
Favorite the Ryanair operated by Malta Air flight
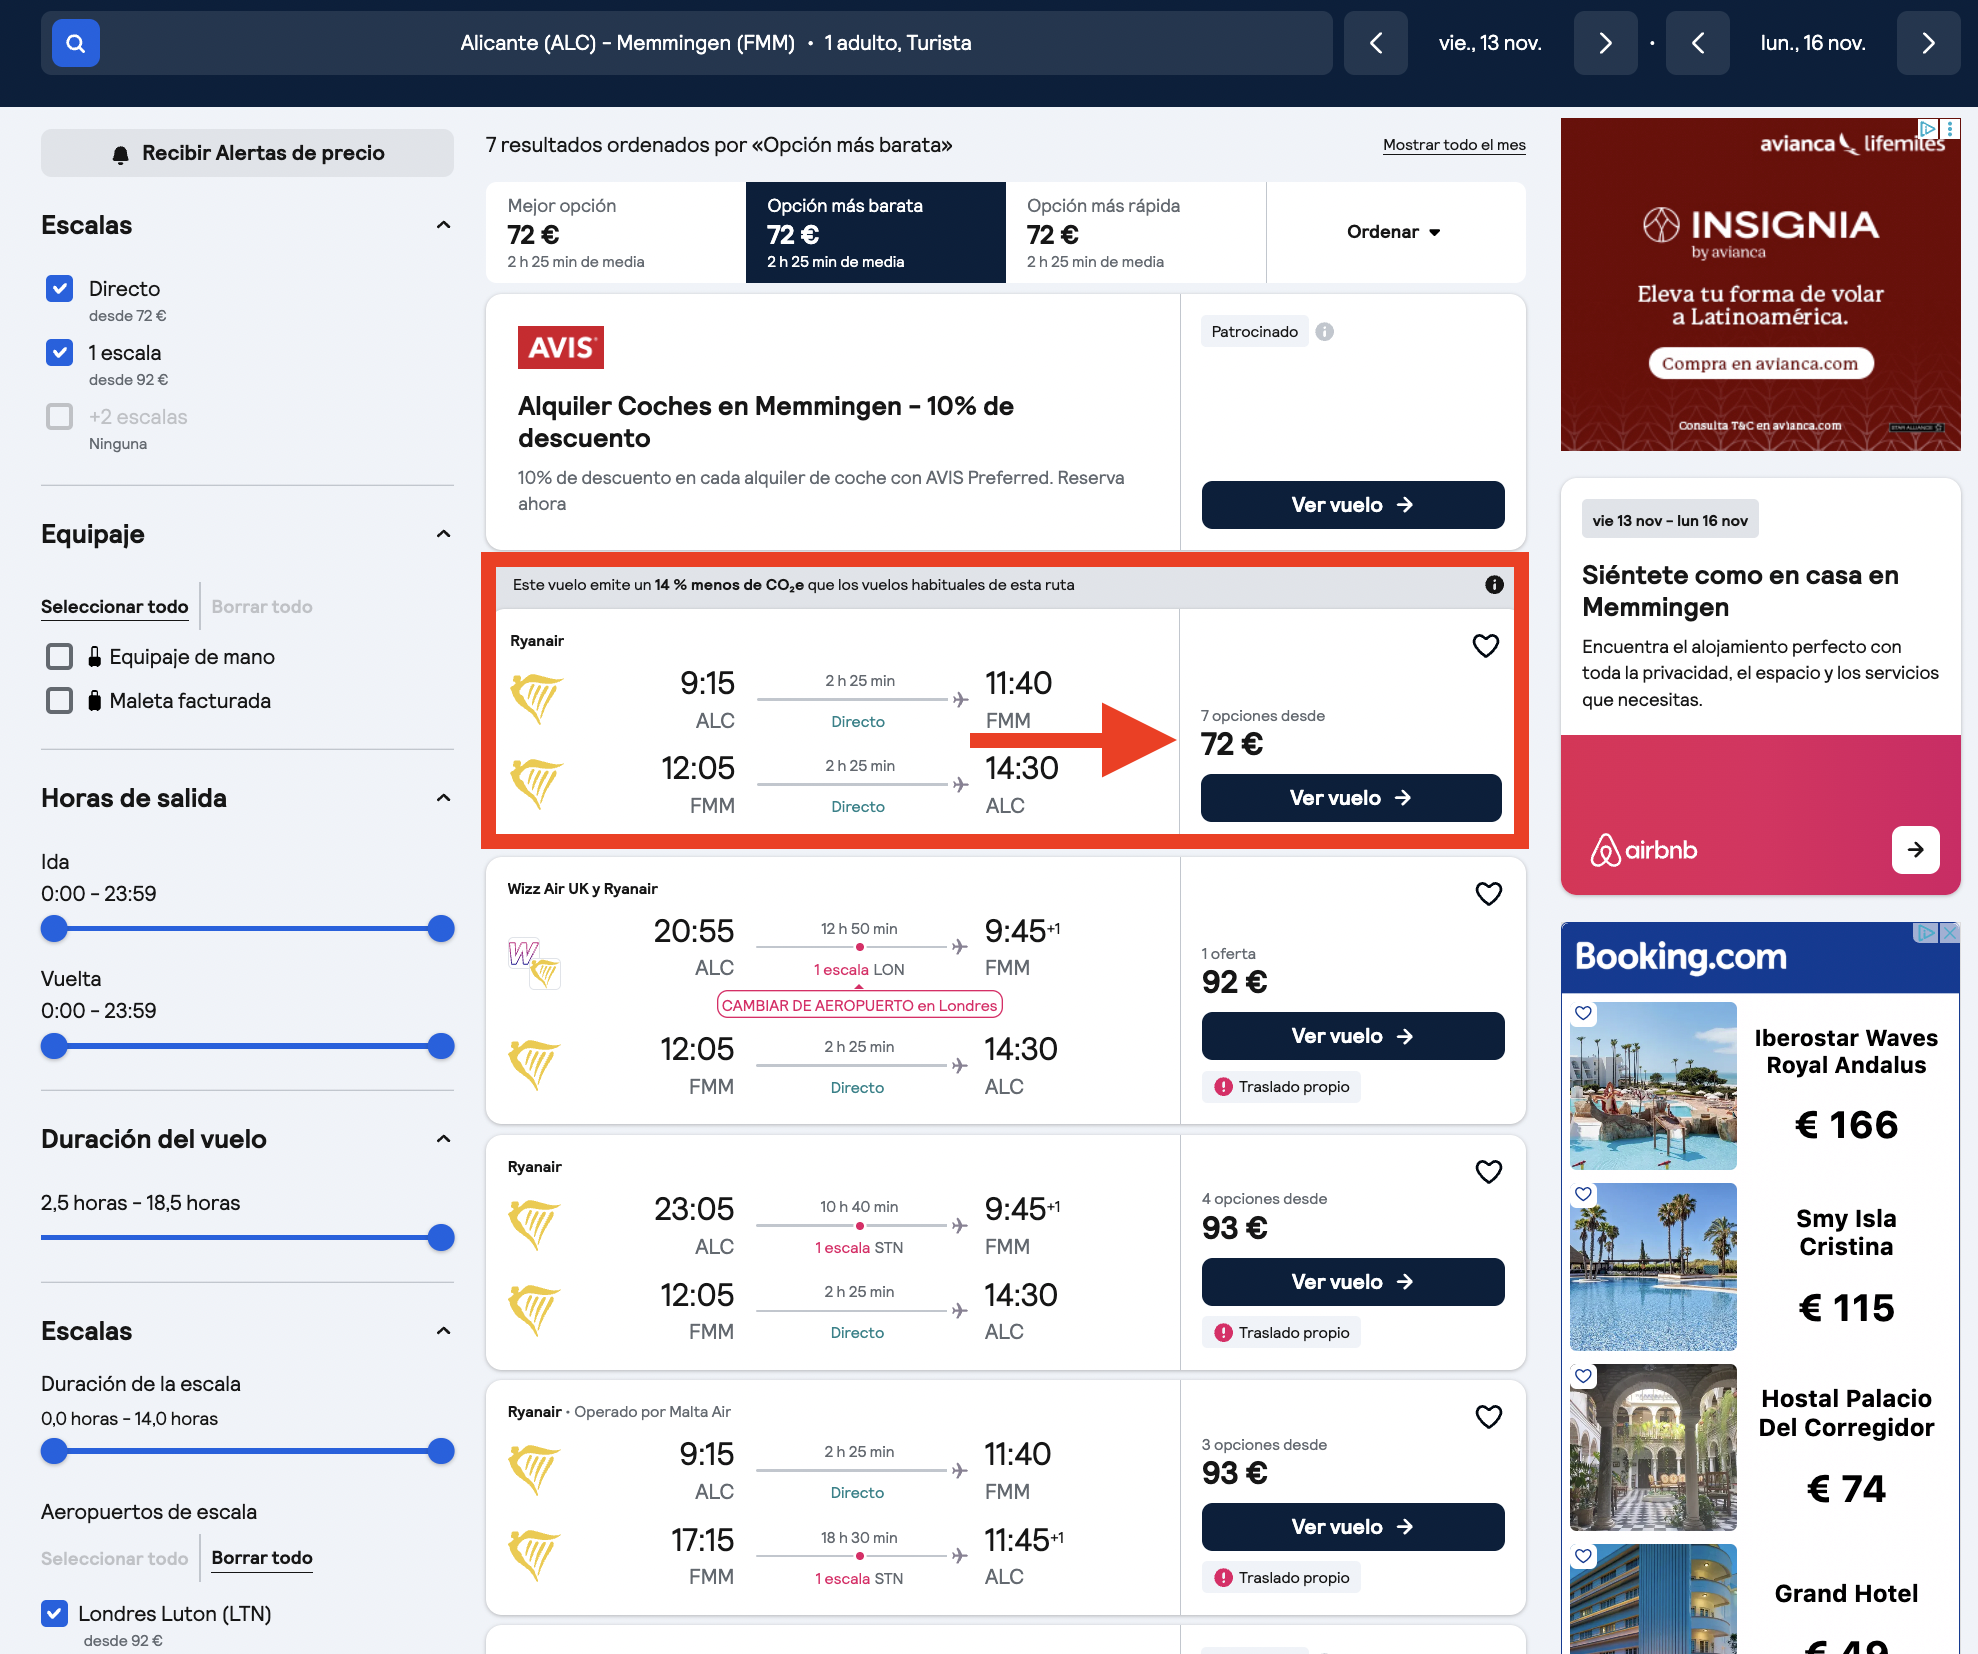[x=1489, y=1417]
